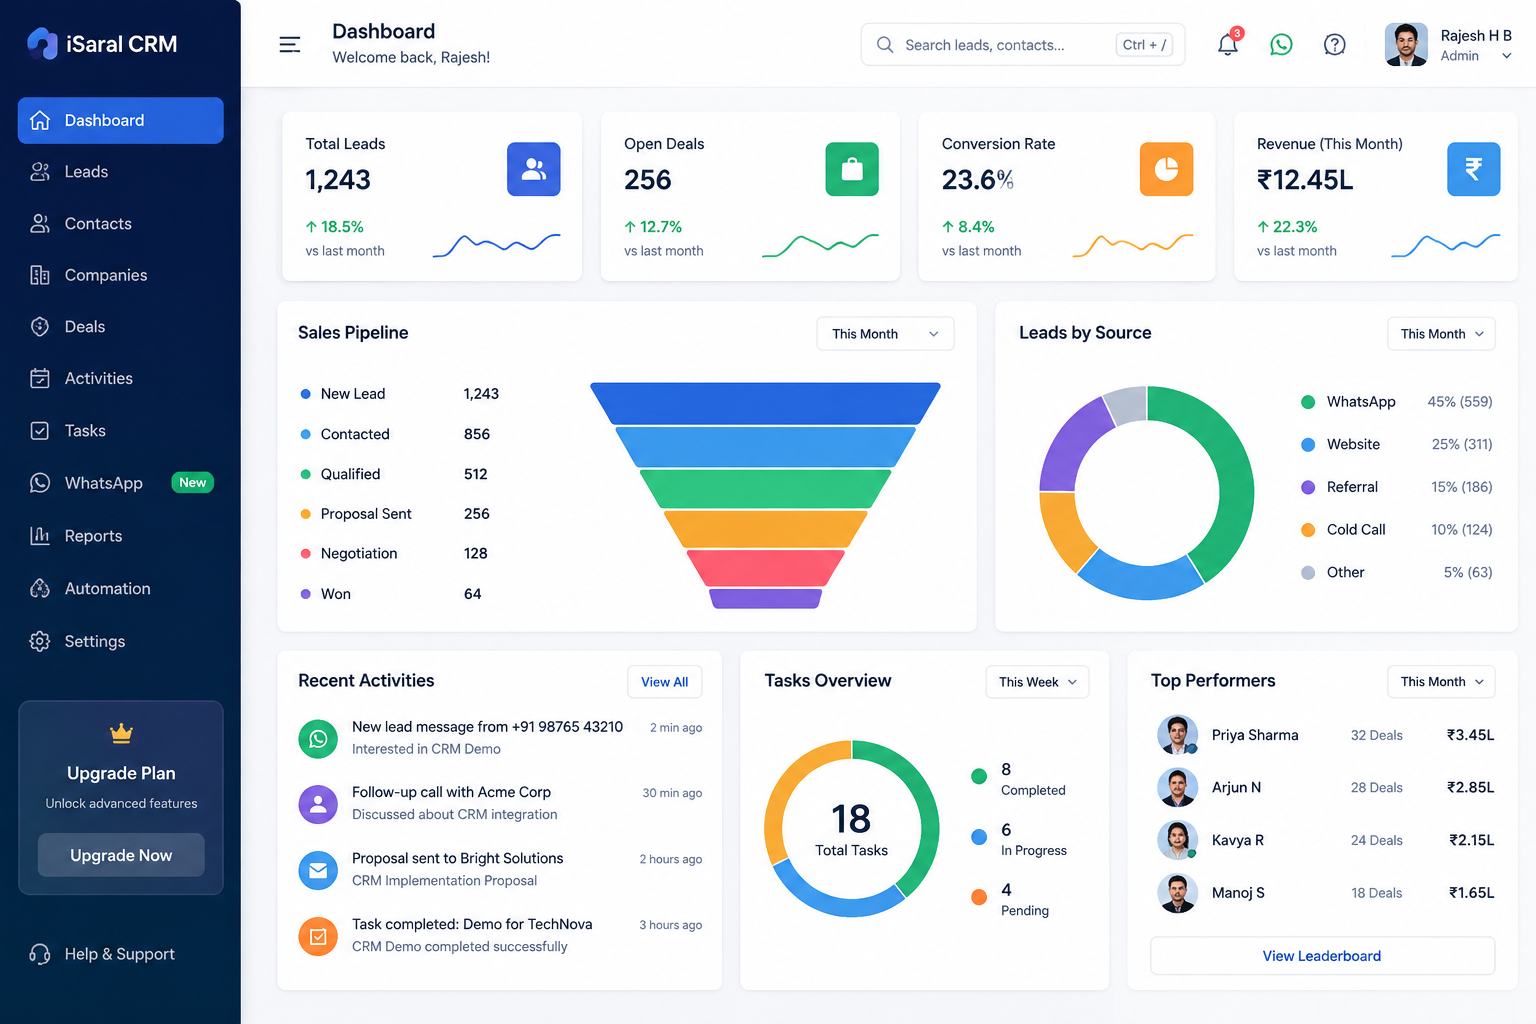Image resolution: width=1536 pixels, height=1024 pixels.
Task: Open Companies page from sidebar
Action: (x=120, y=275)
